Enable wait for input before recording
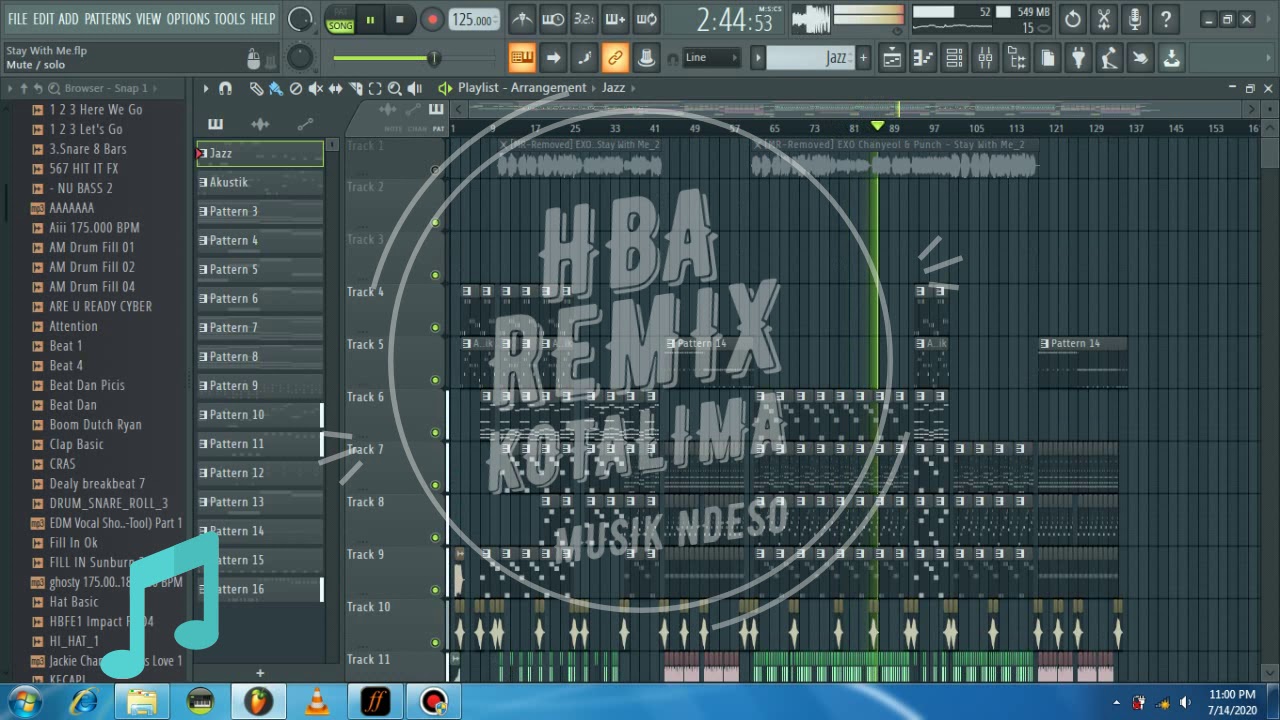The width and height of the screenshot is (1280, 720). point(553,19)
